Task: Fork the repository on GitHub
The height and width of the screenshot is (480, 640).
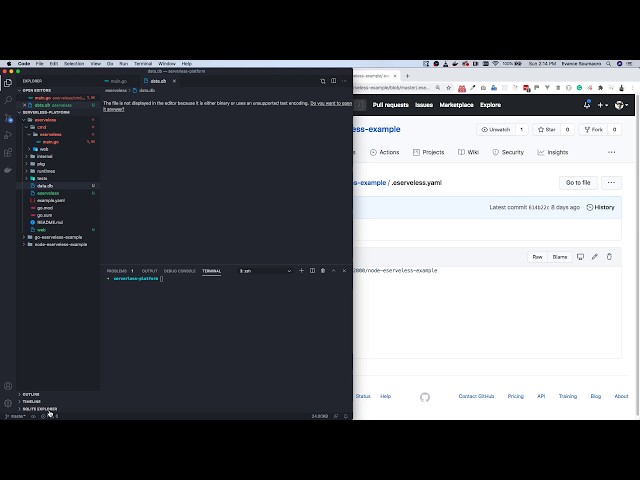Action: 593,129
